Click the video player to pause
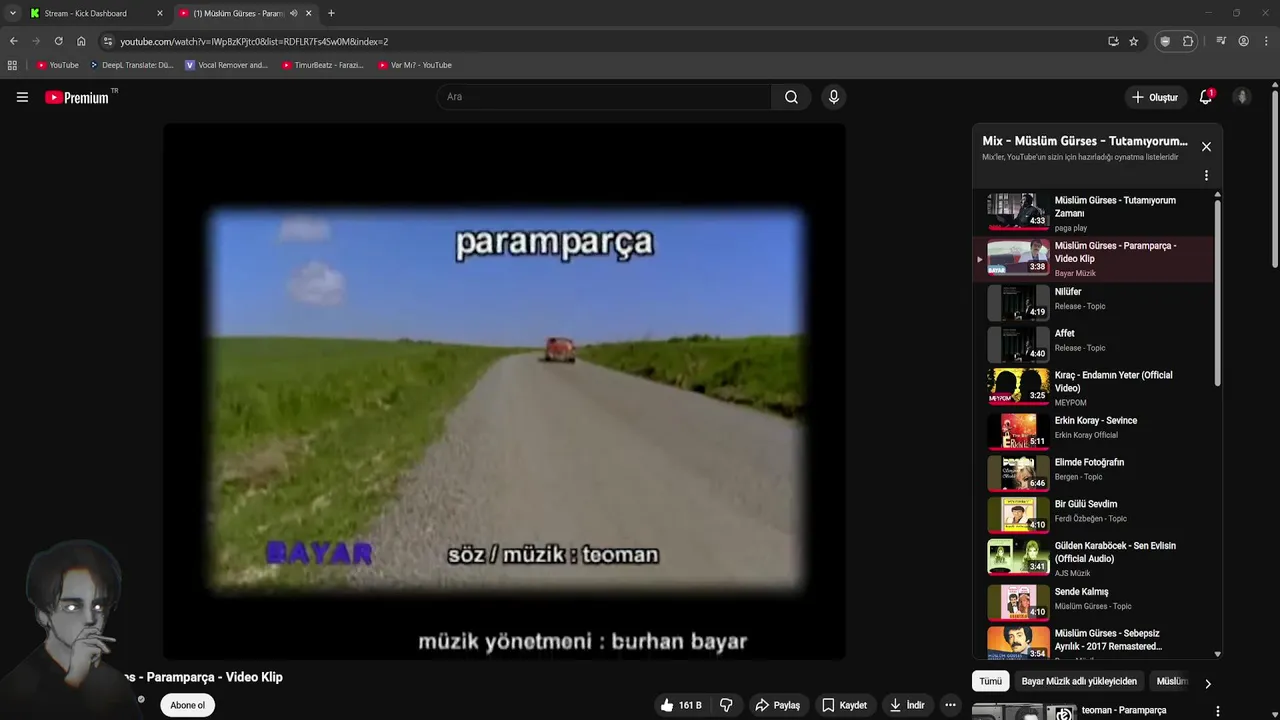 click(505, 391)
